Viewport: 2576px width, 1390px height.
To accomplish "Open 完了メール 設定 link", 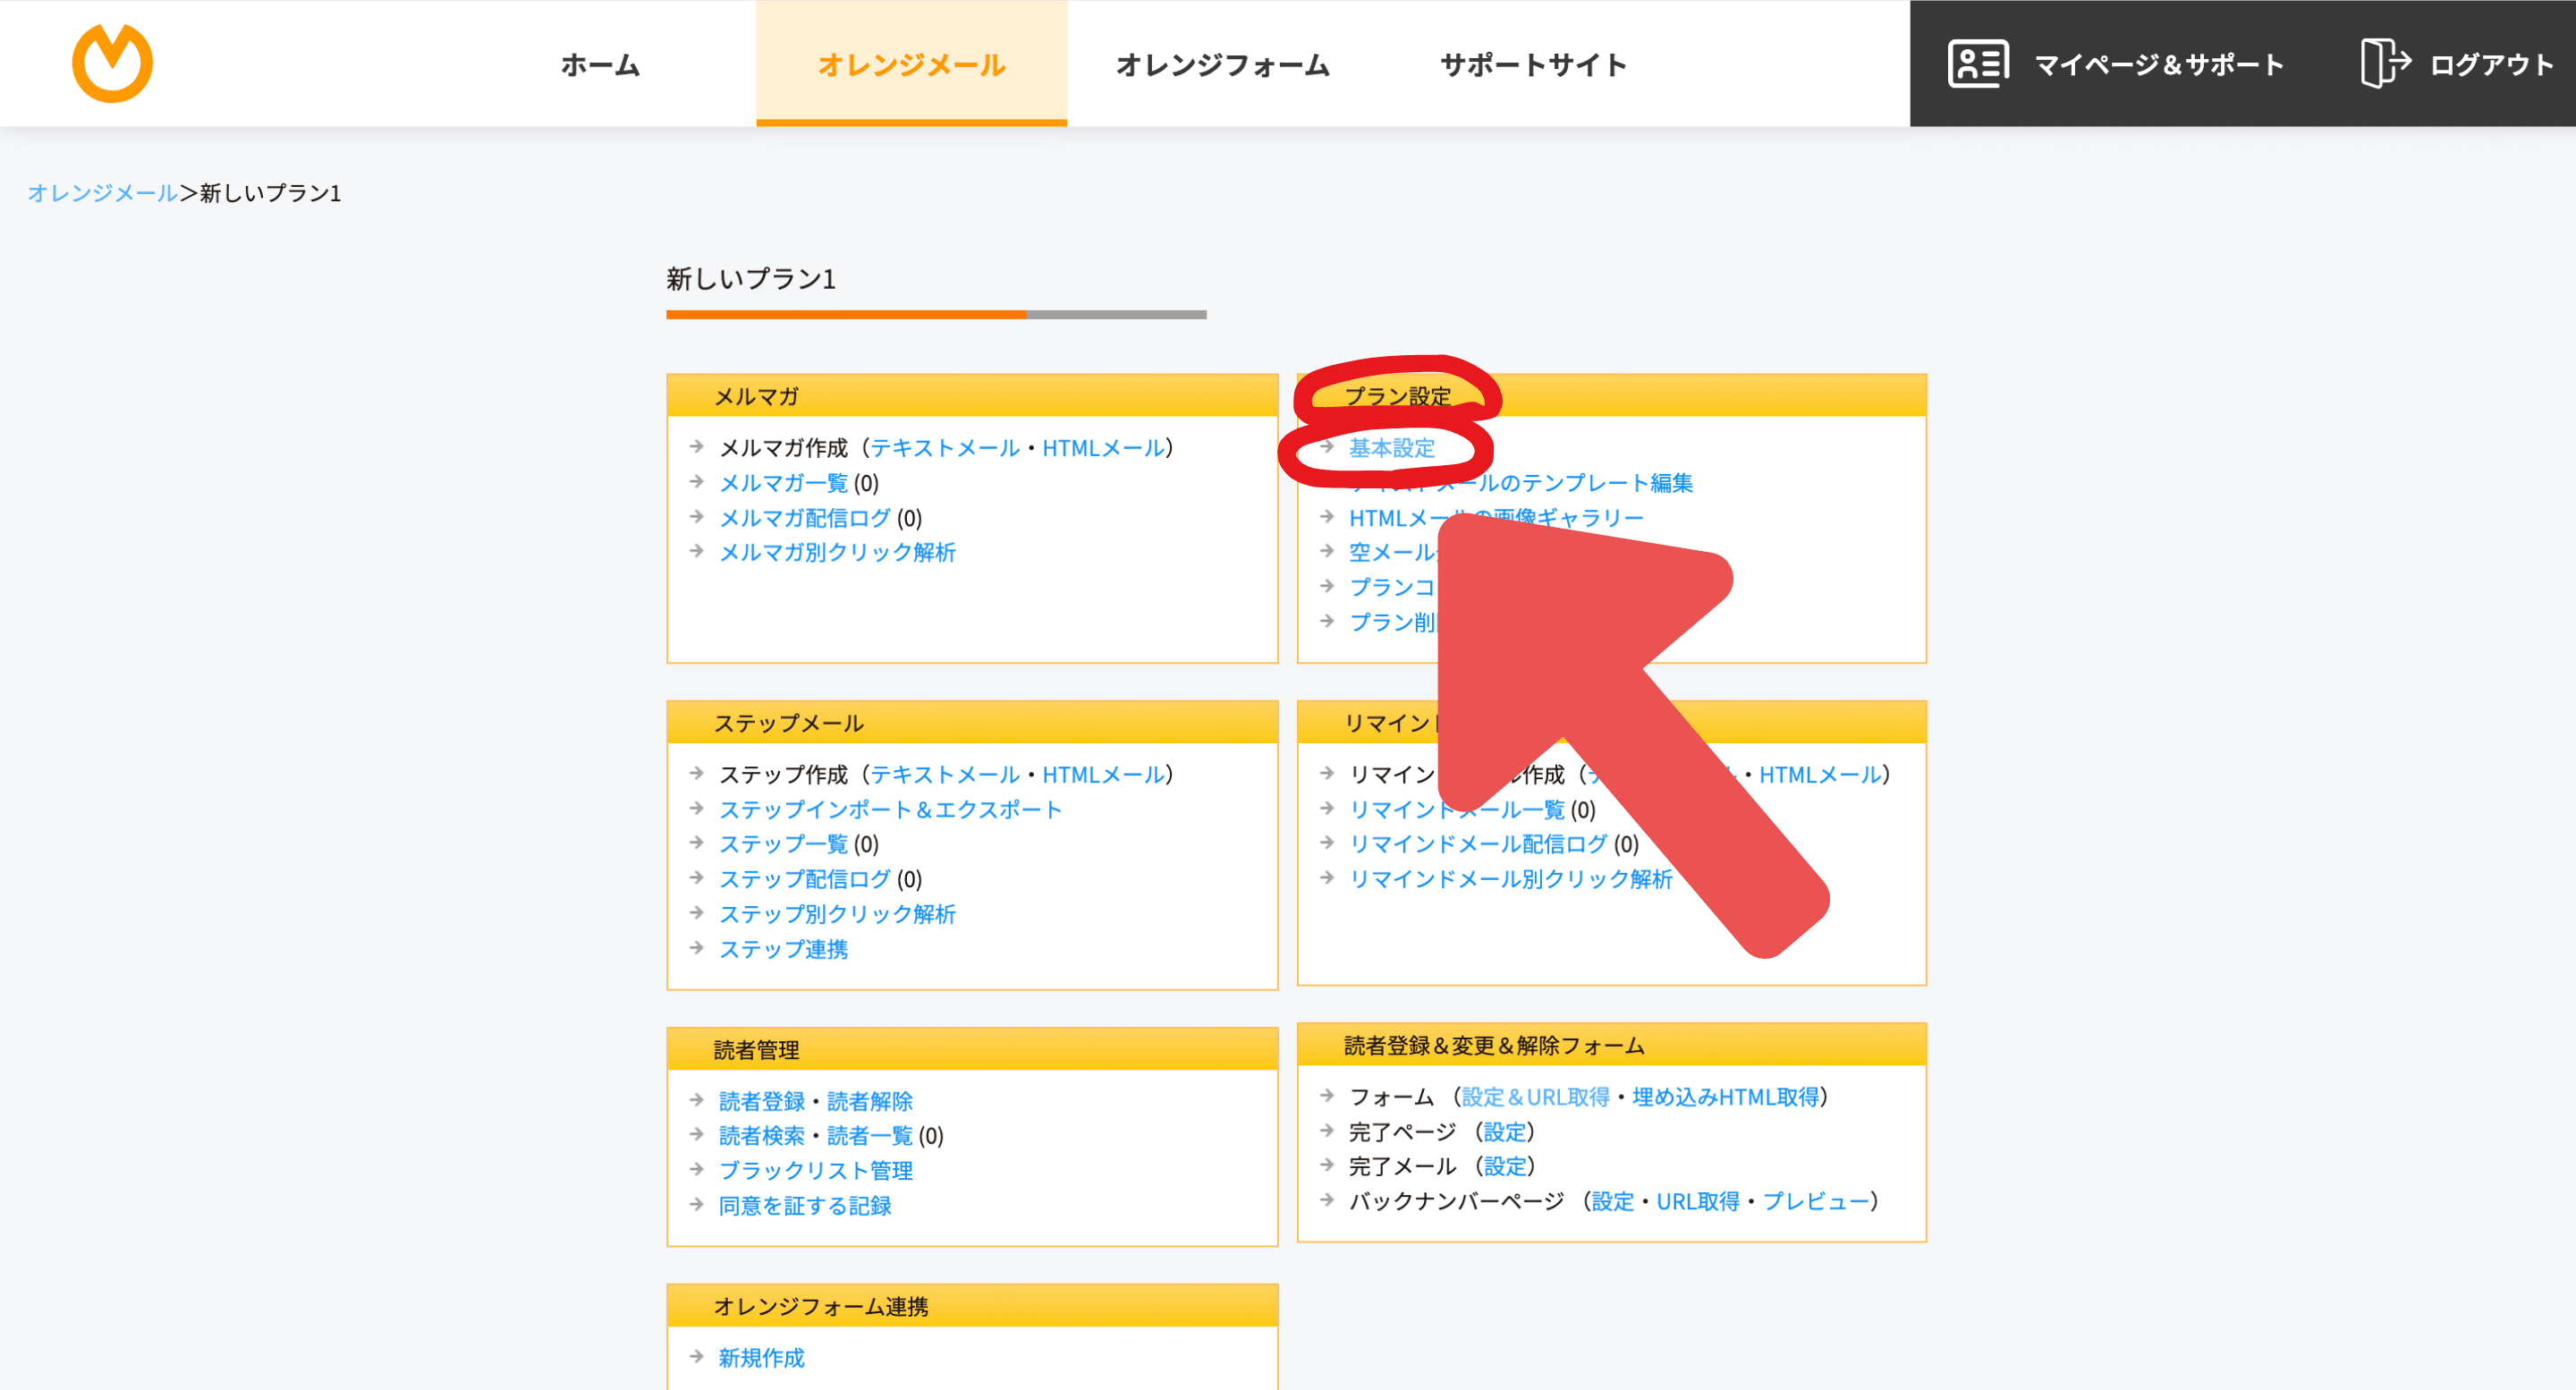I will click(x=1504, y=1166).
